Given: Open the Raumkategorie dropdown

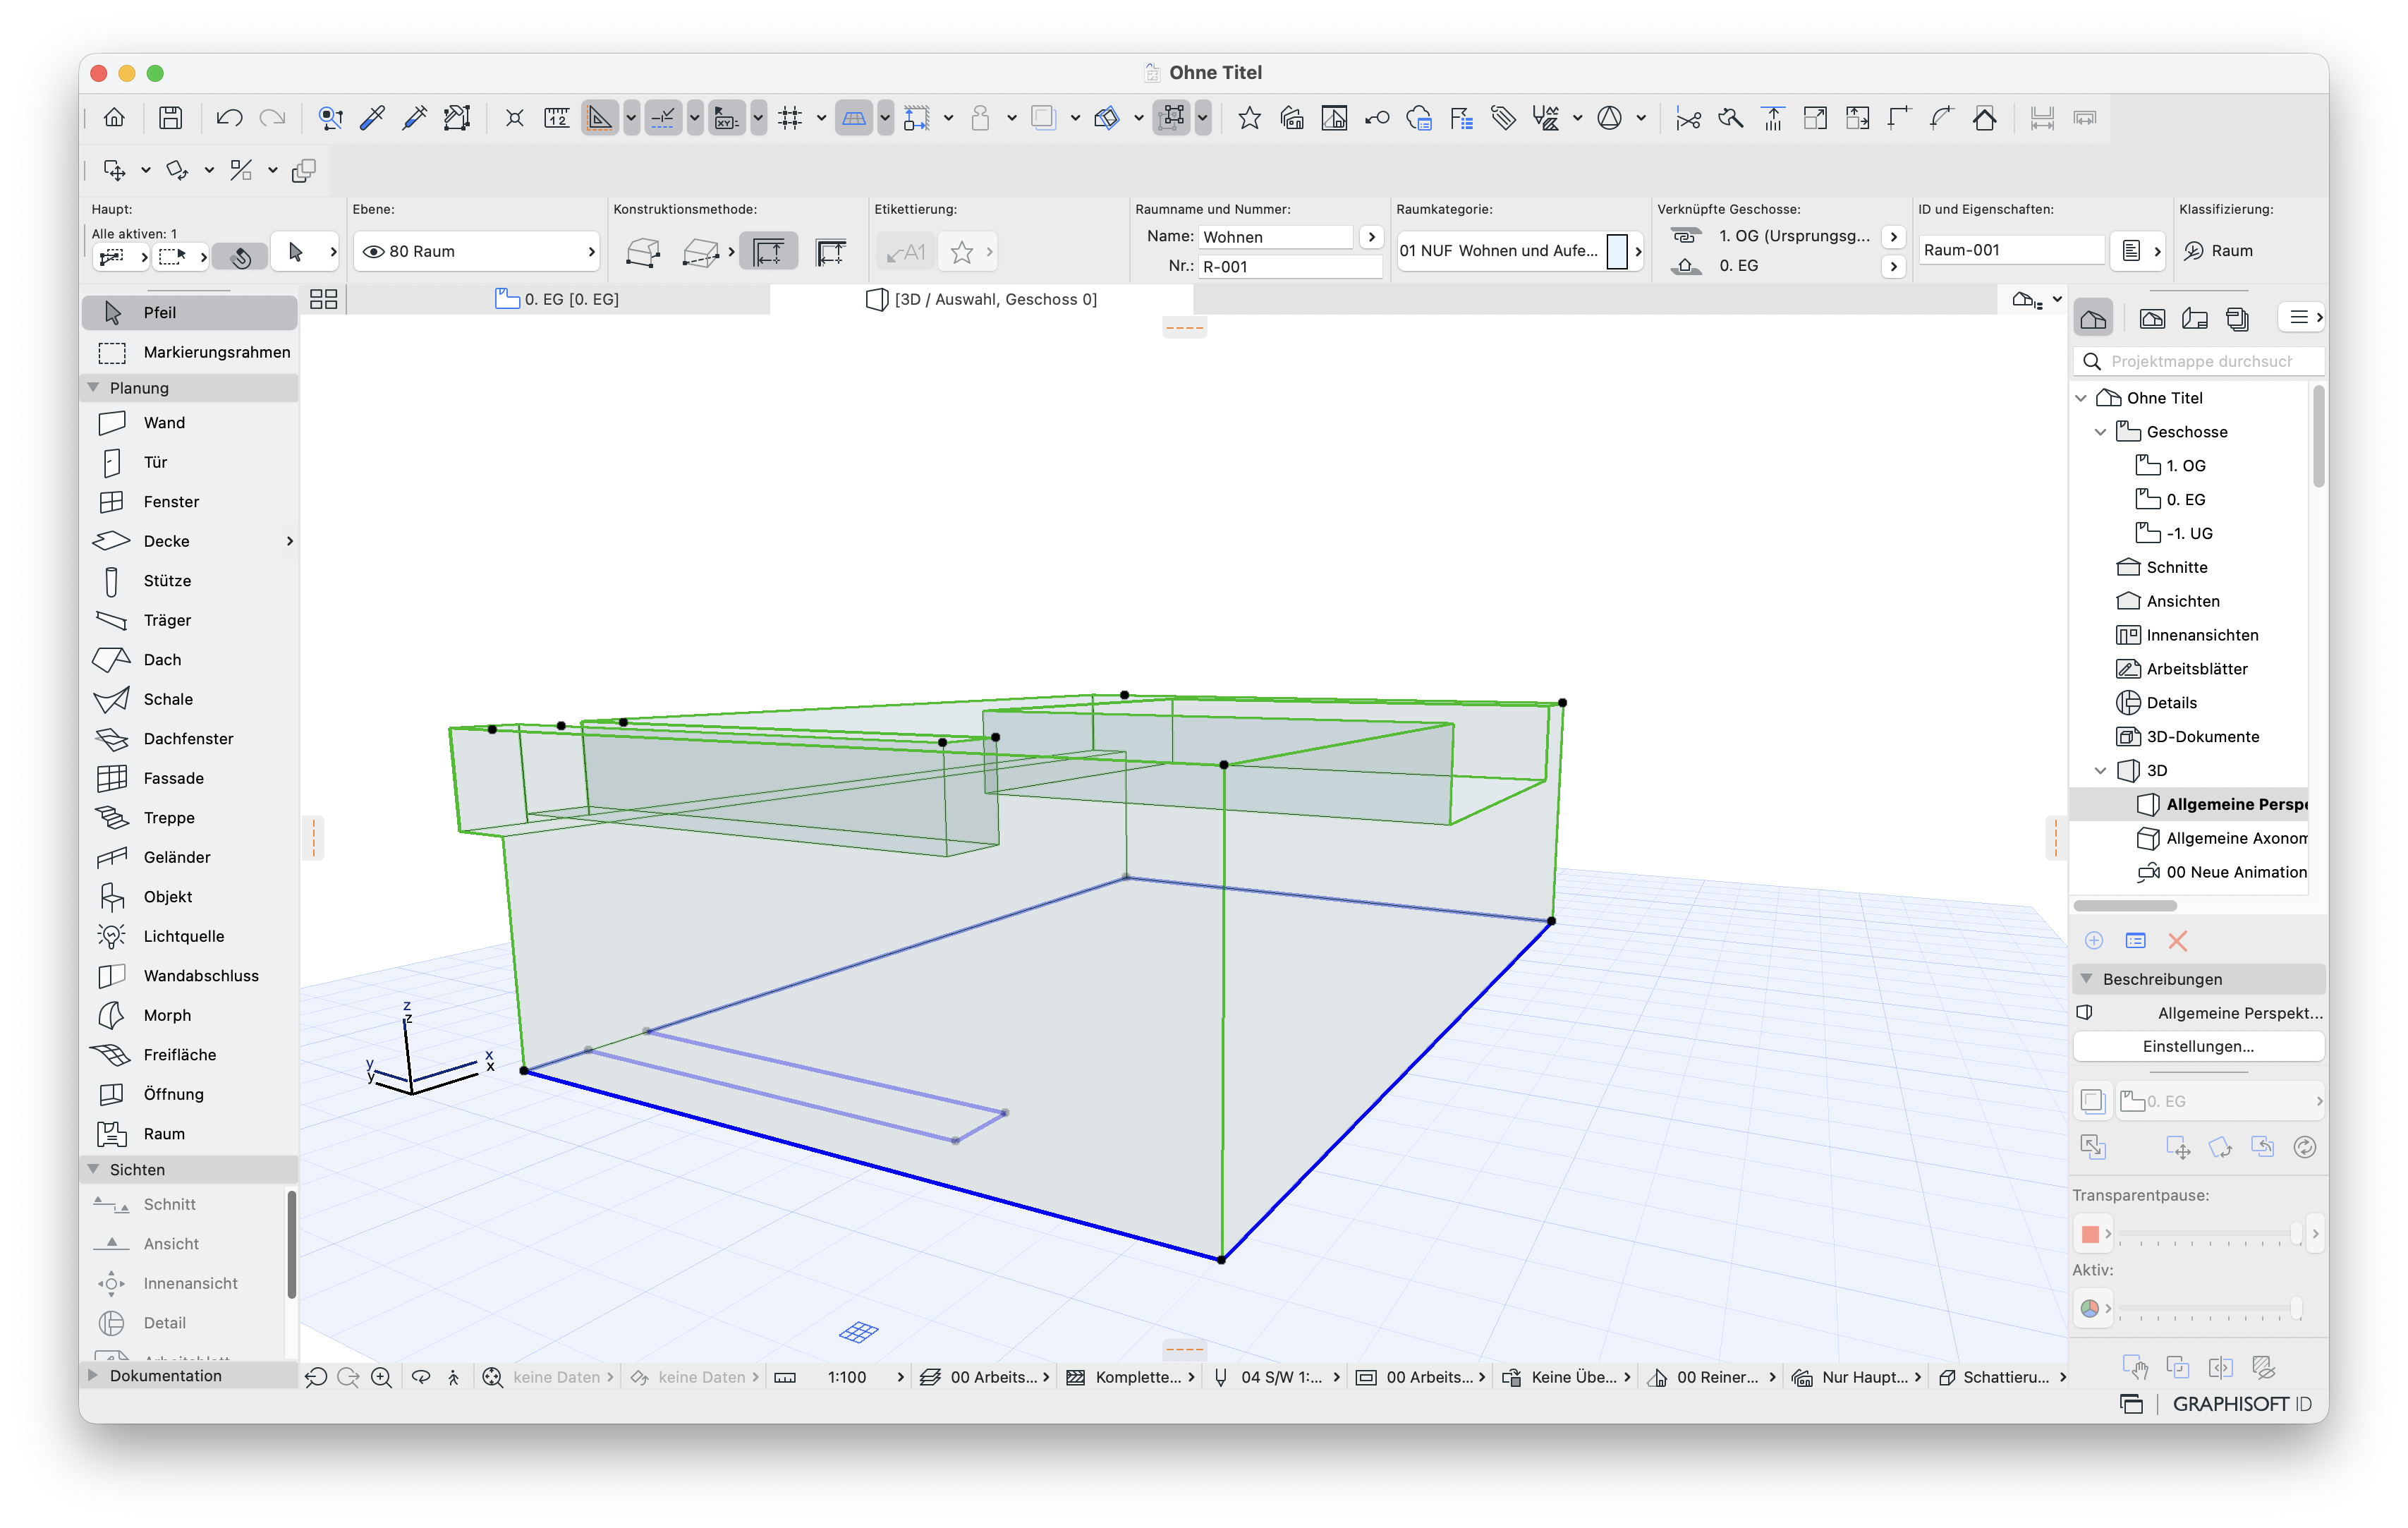Looking at the screenshot, I should (x=1520, y=251).
